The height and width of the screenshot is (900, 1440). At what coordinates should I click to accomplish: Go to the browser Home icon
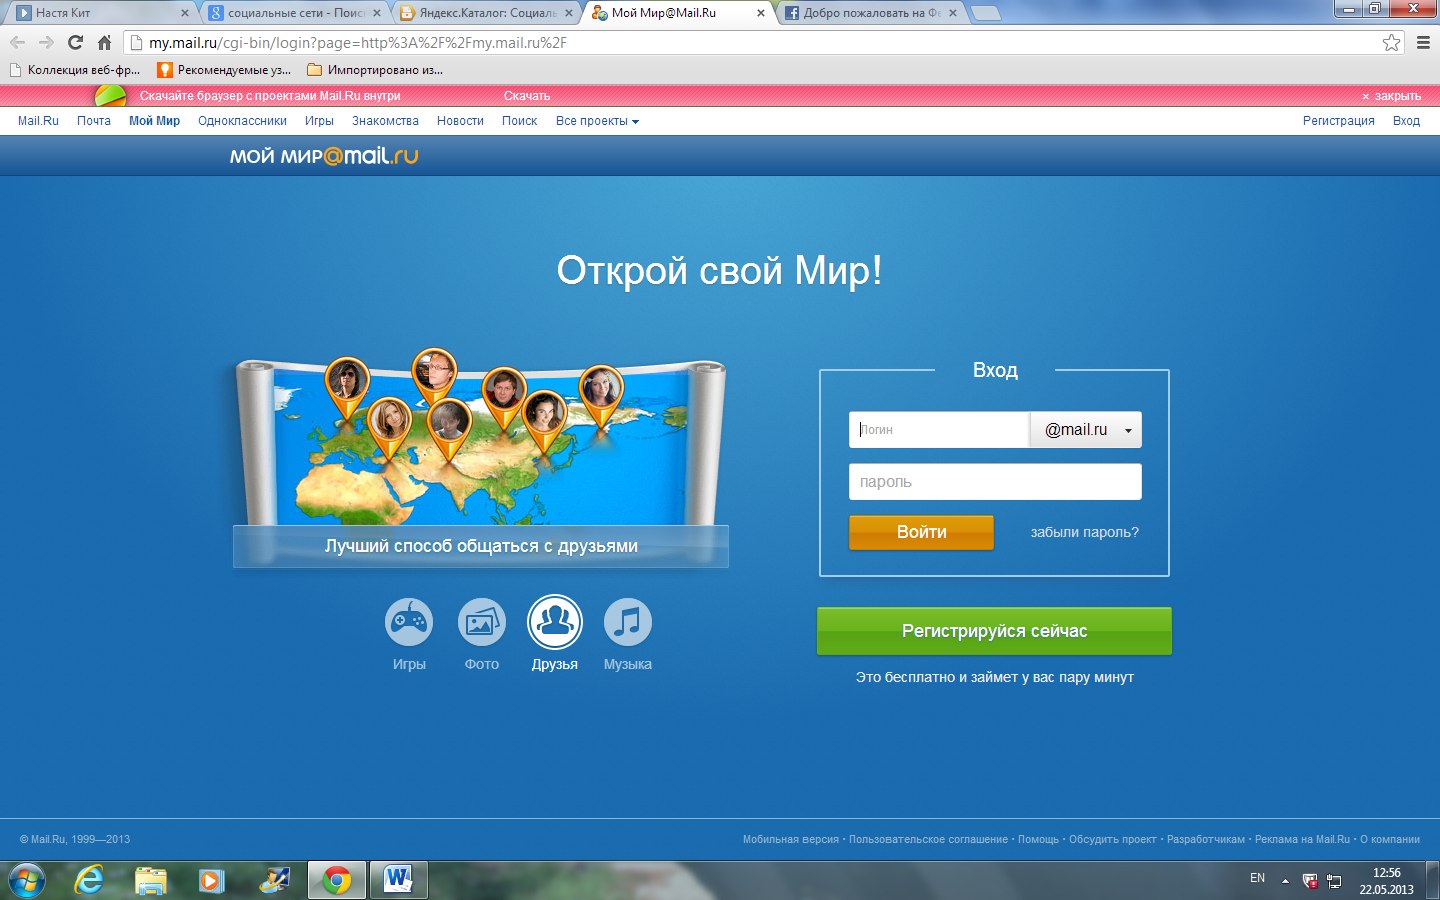104,42
